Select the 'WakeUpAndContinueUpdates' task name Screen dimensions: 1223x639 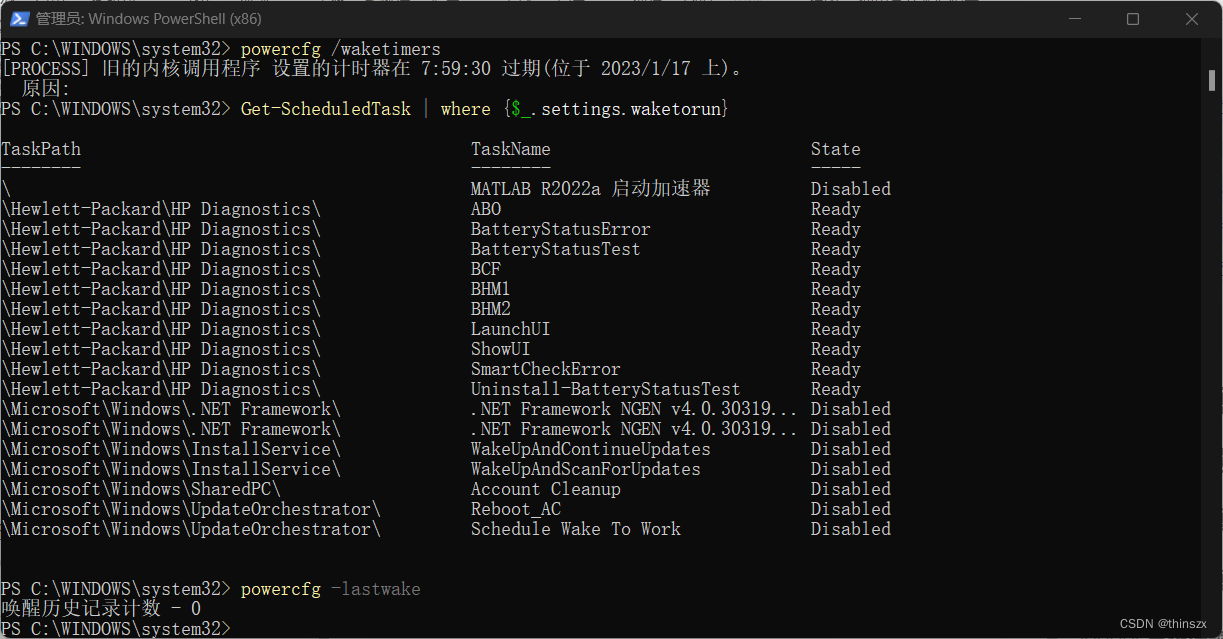591,449
